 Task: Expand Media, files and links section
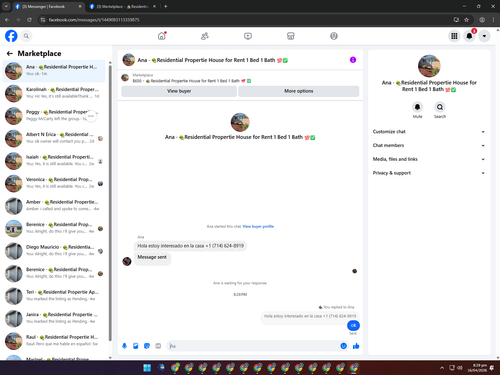tap(429, 159)
